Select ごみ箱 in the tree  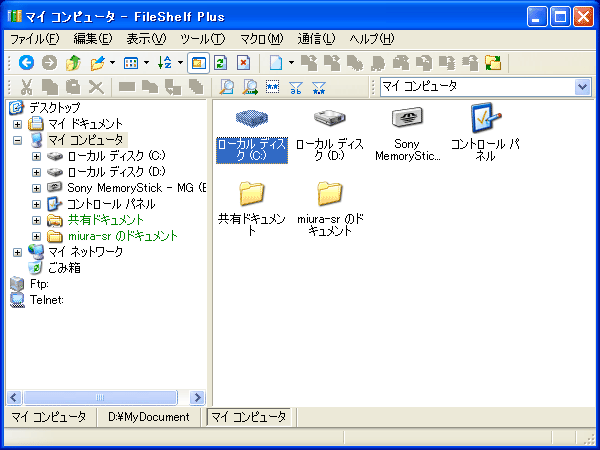[64, 268]
